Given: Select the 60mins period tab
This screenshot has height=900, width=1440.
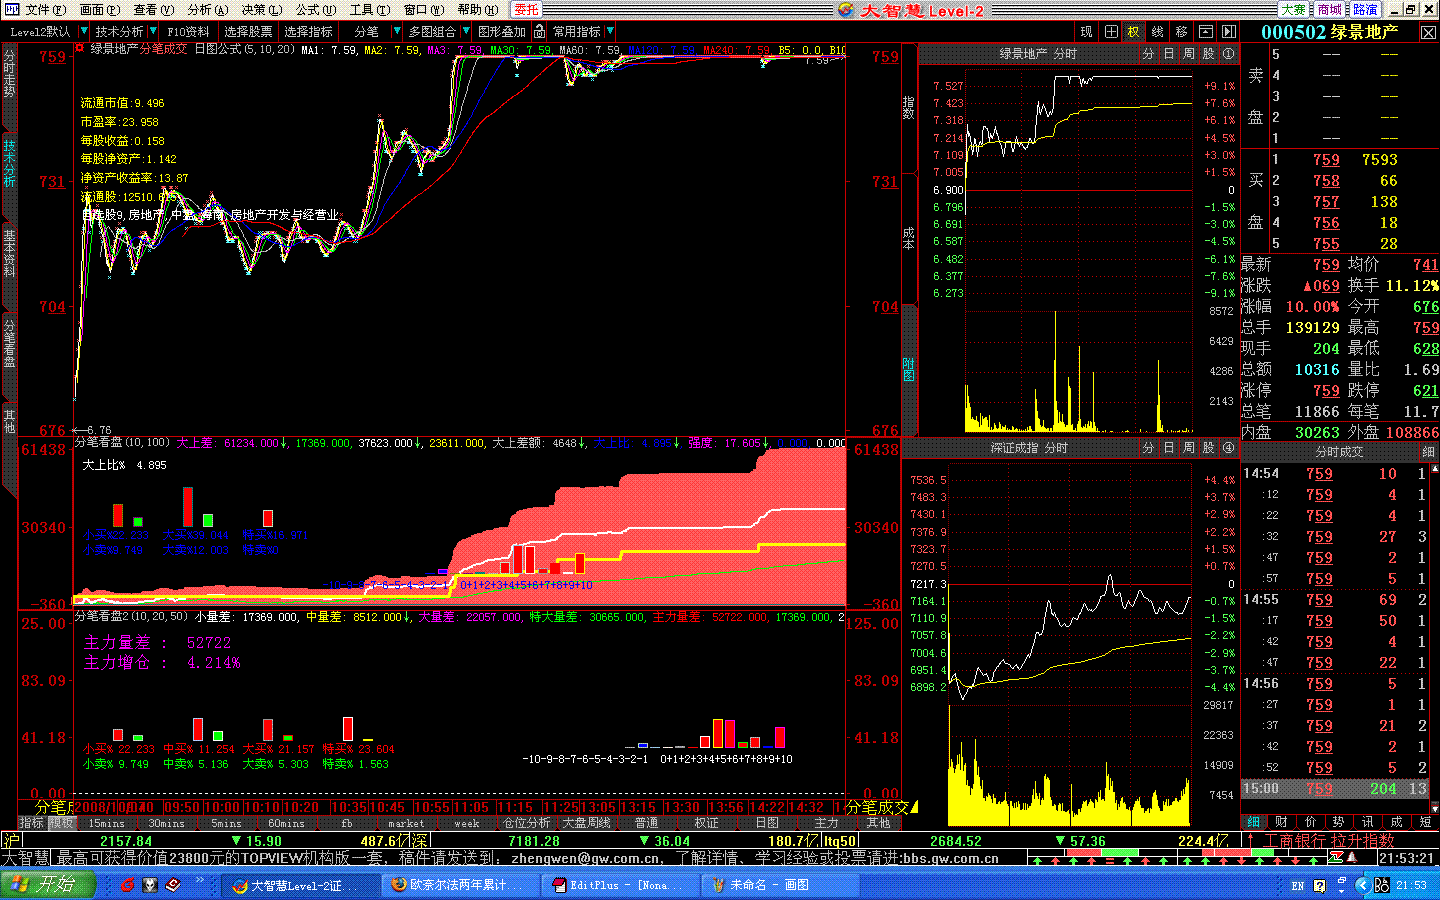Looking at the screenshot, I should 286,823.
